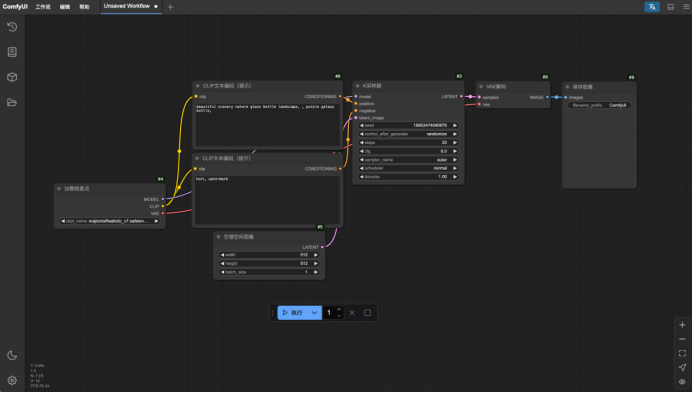Zoom out with the minus canvas button
This screenshot has width=692, height=393.
pos(682,339)
